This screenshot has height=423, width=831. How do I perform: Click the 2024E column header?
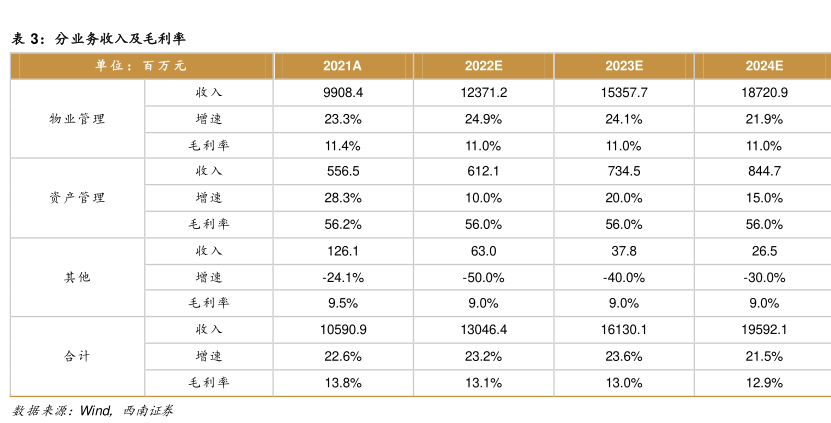coord(764,66)
